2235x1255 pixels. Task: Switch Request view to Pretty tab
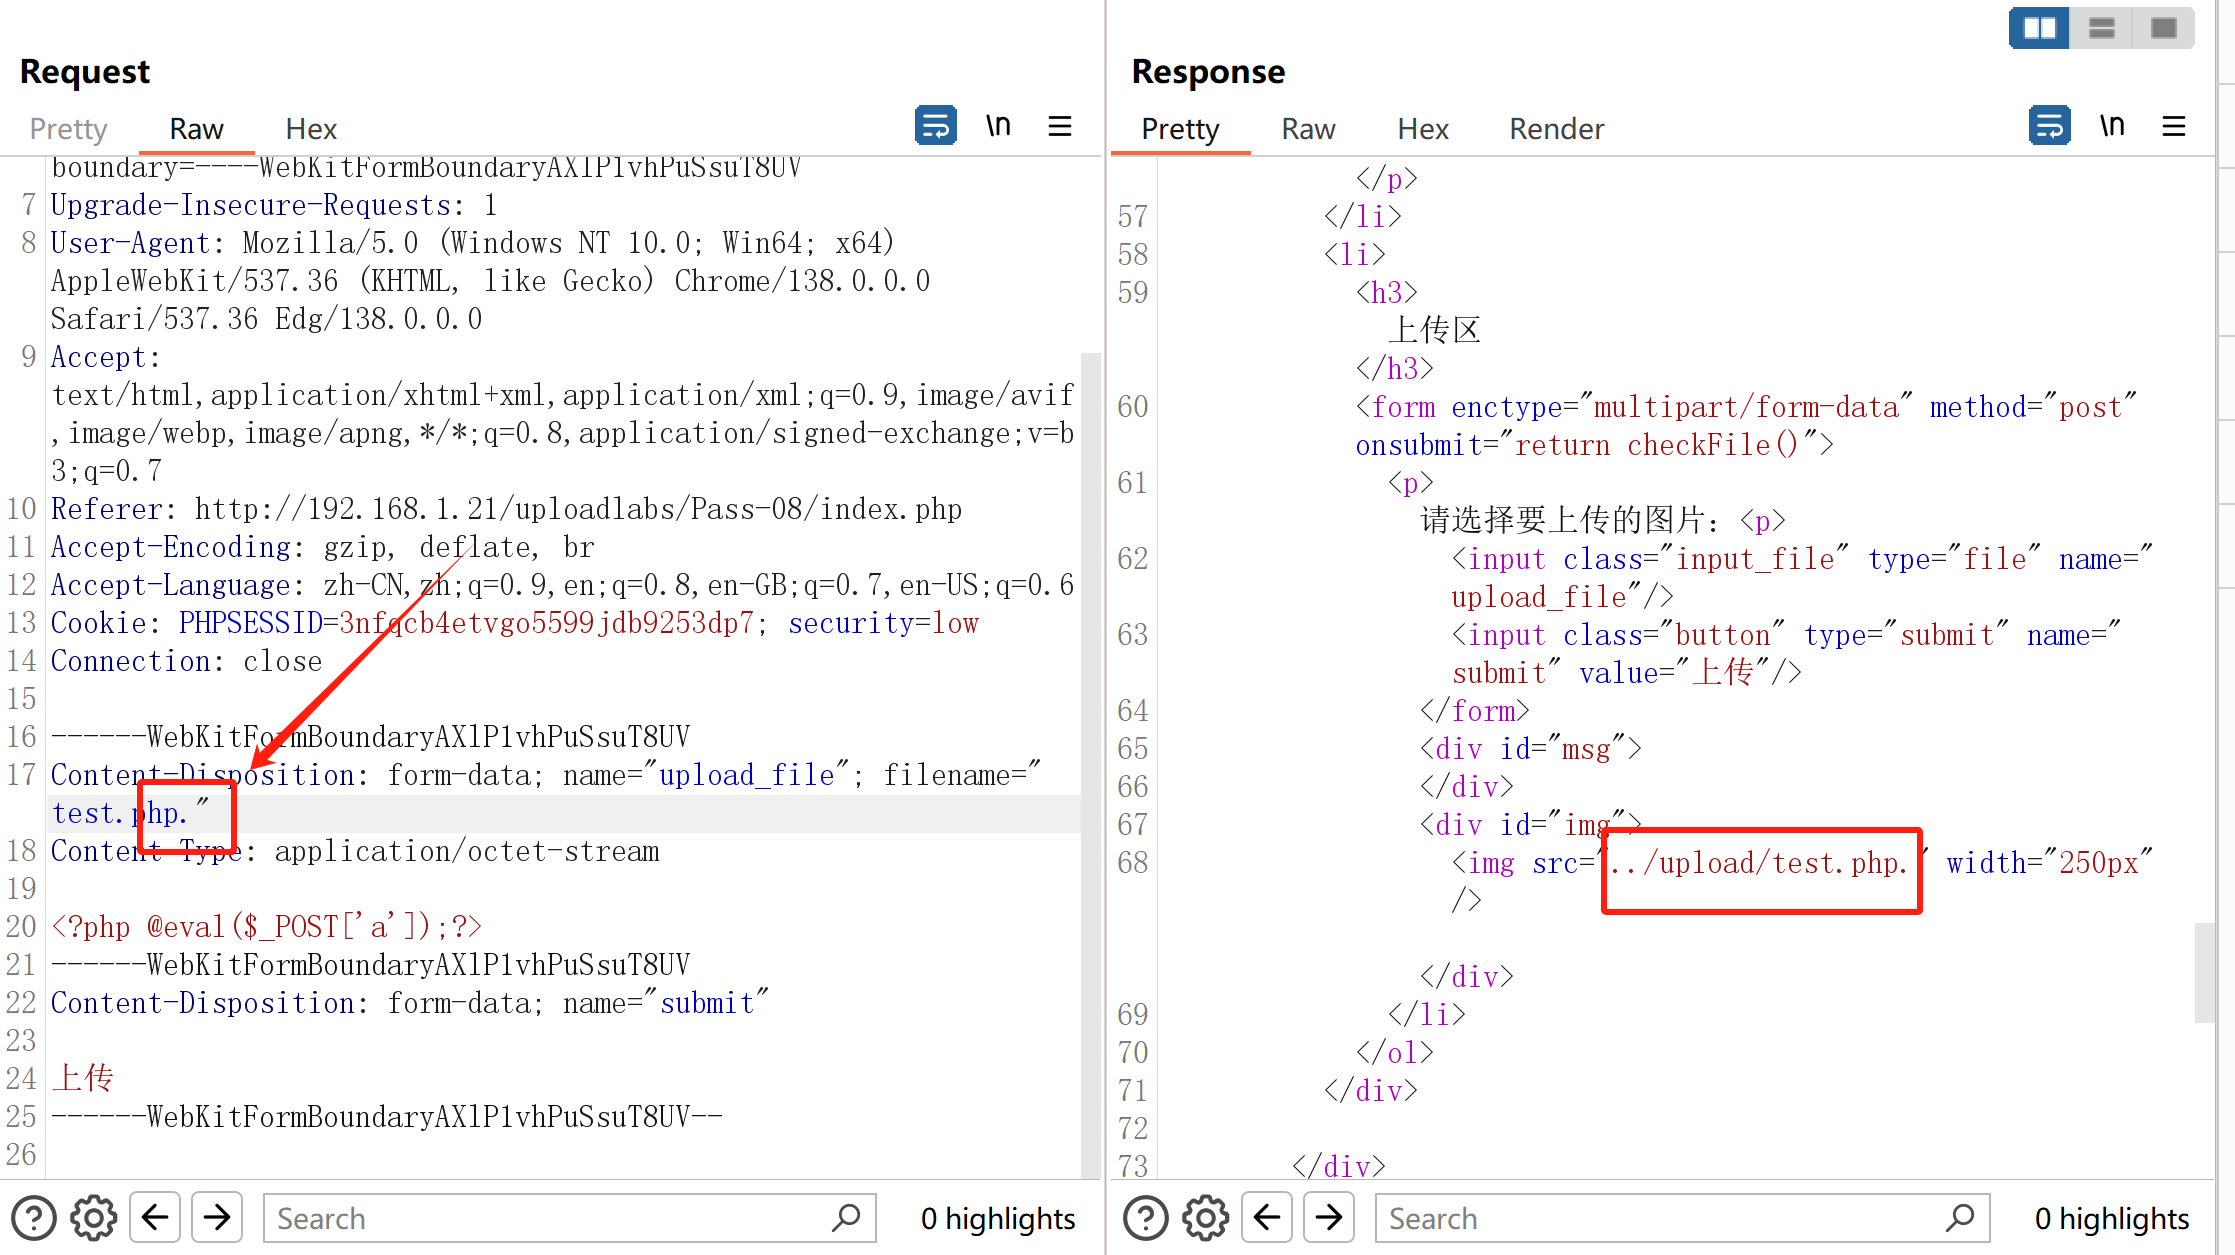click(68, 129)
